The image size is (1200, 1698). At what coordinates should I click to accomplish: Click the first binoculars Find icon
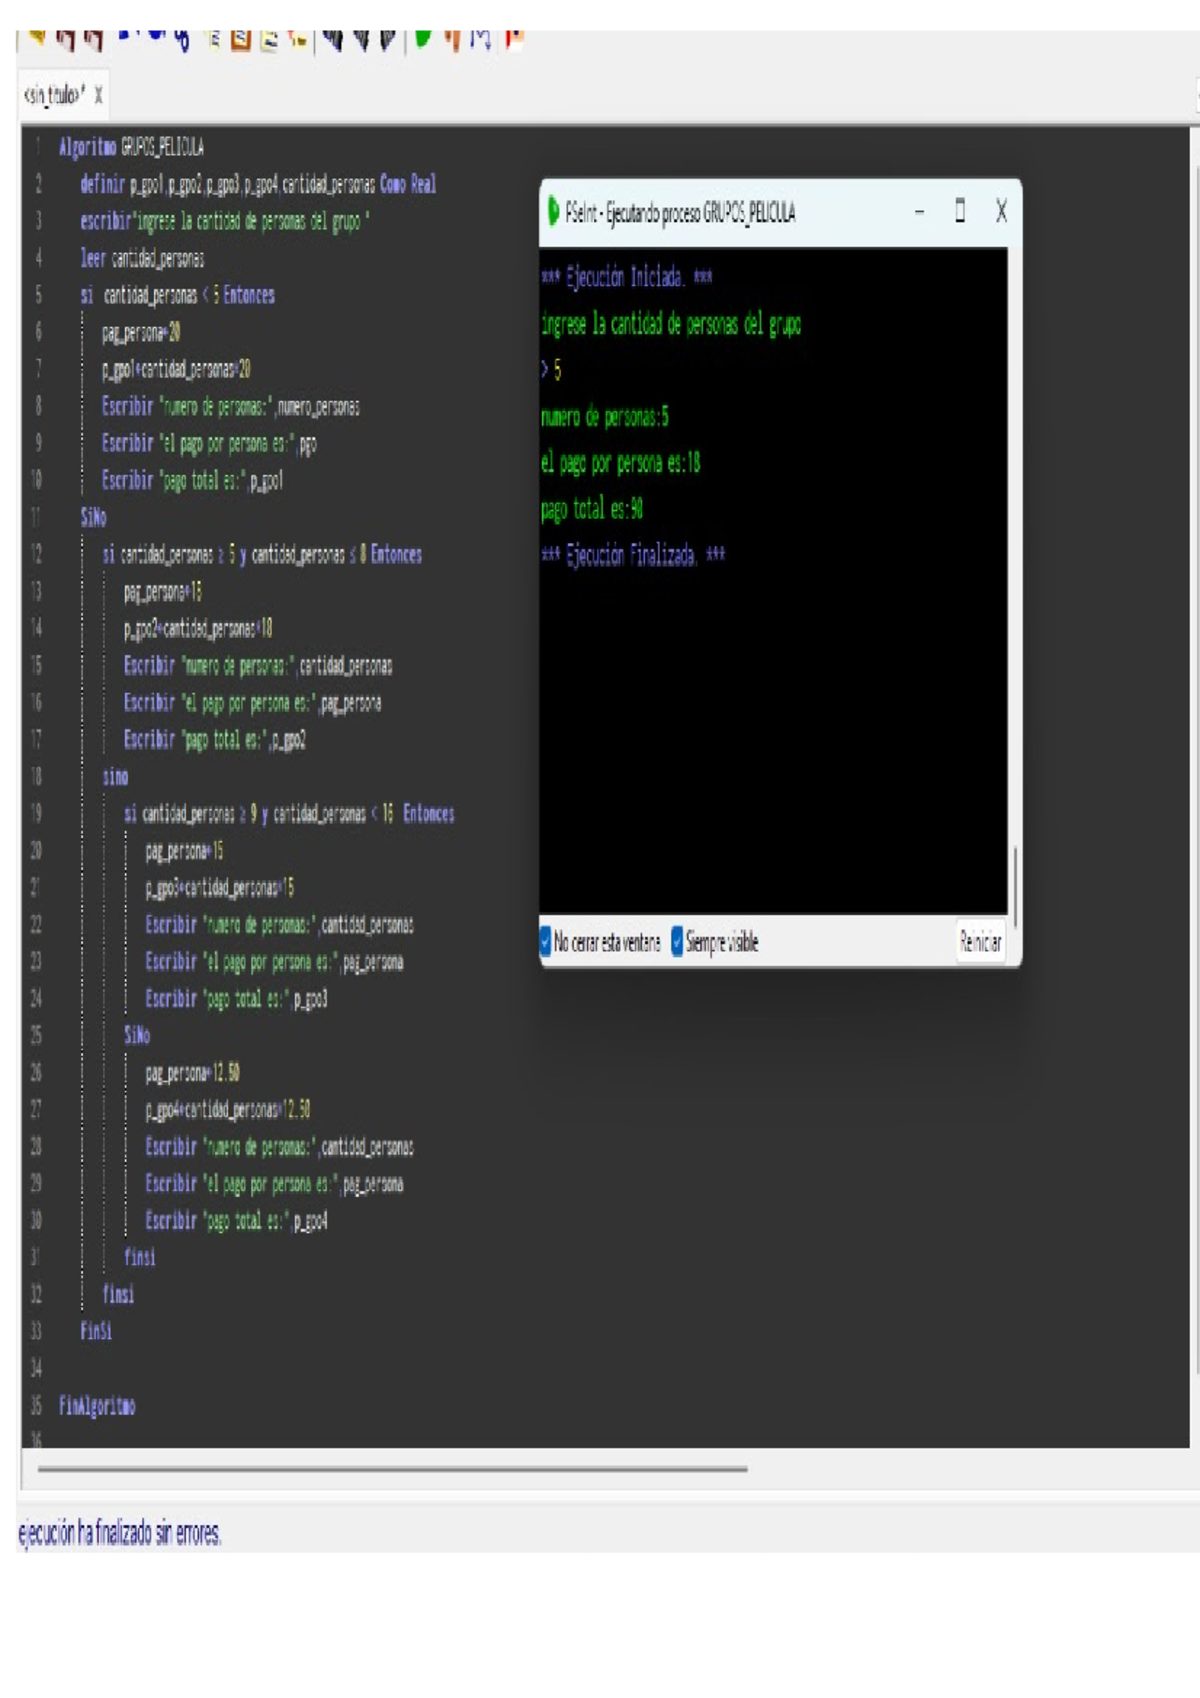pyautogui.click(x=333, y=38)
